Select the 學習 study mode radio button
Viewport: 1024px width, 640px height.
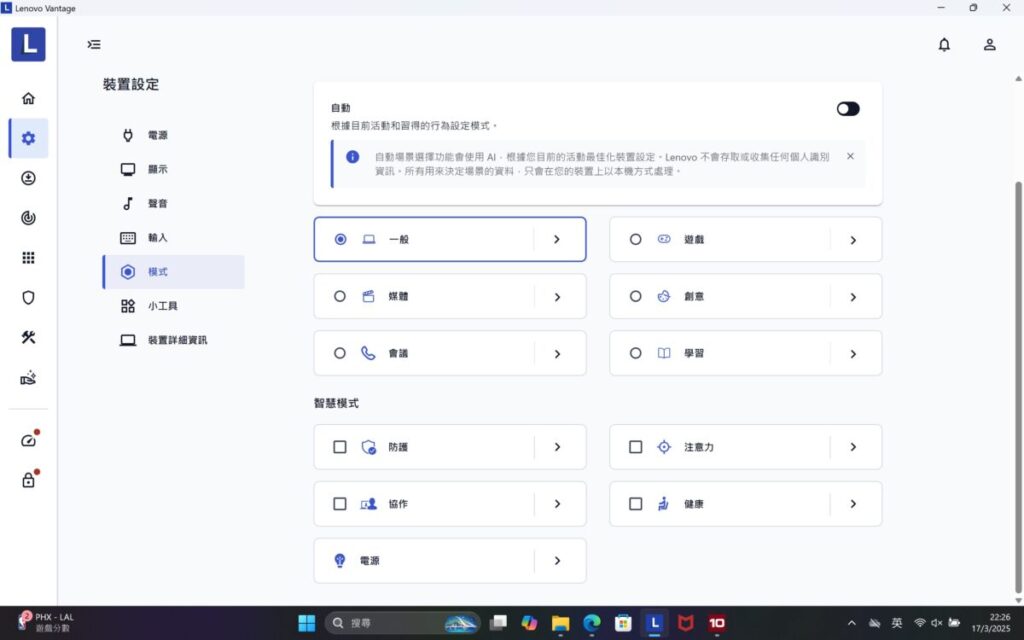635,353
